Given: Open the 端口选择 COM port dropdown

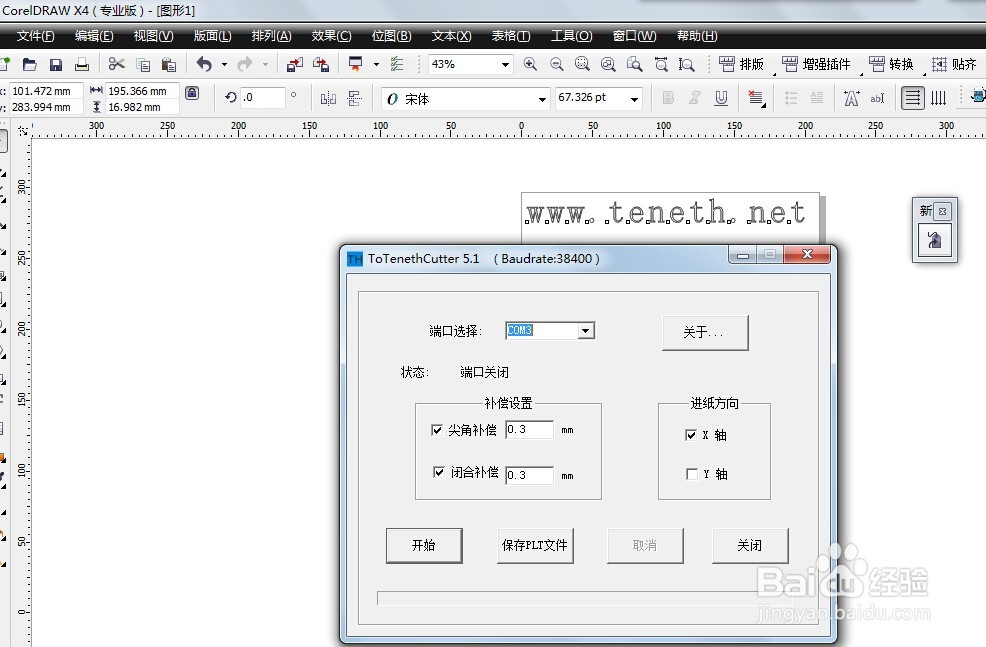Looking at the screenshot, I should tap(586, 330).
